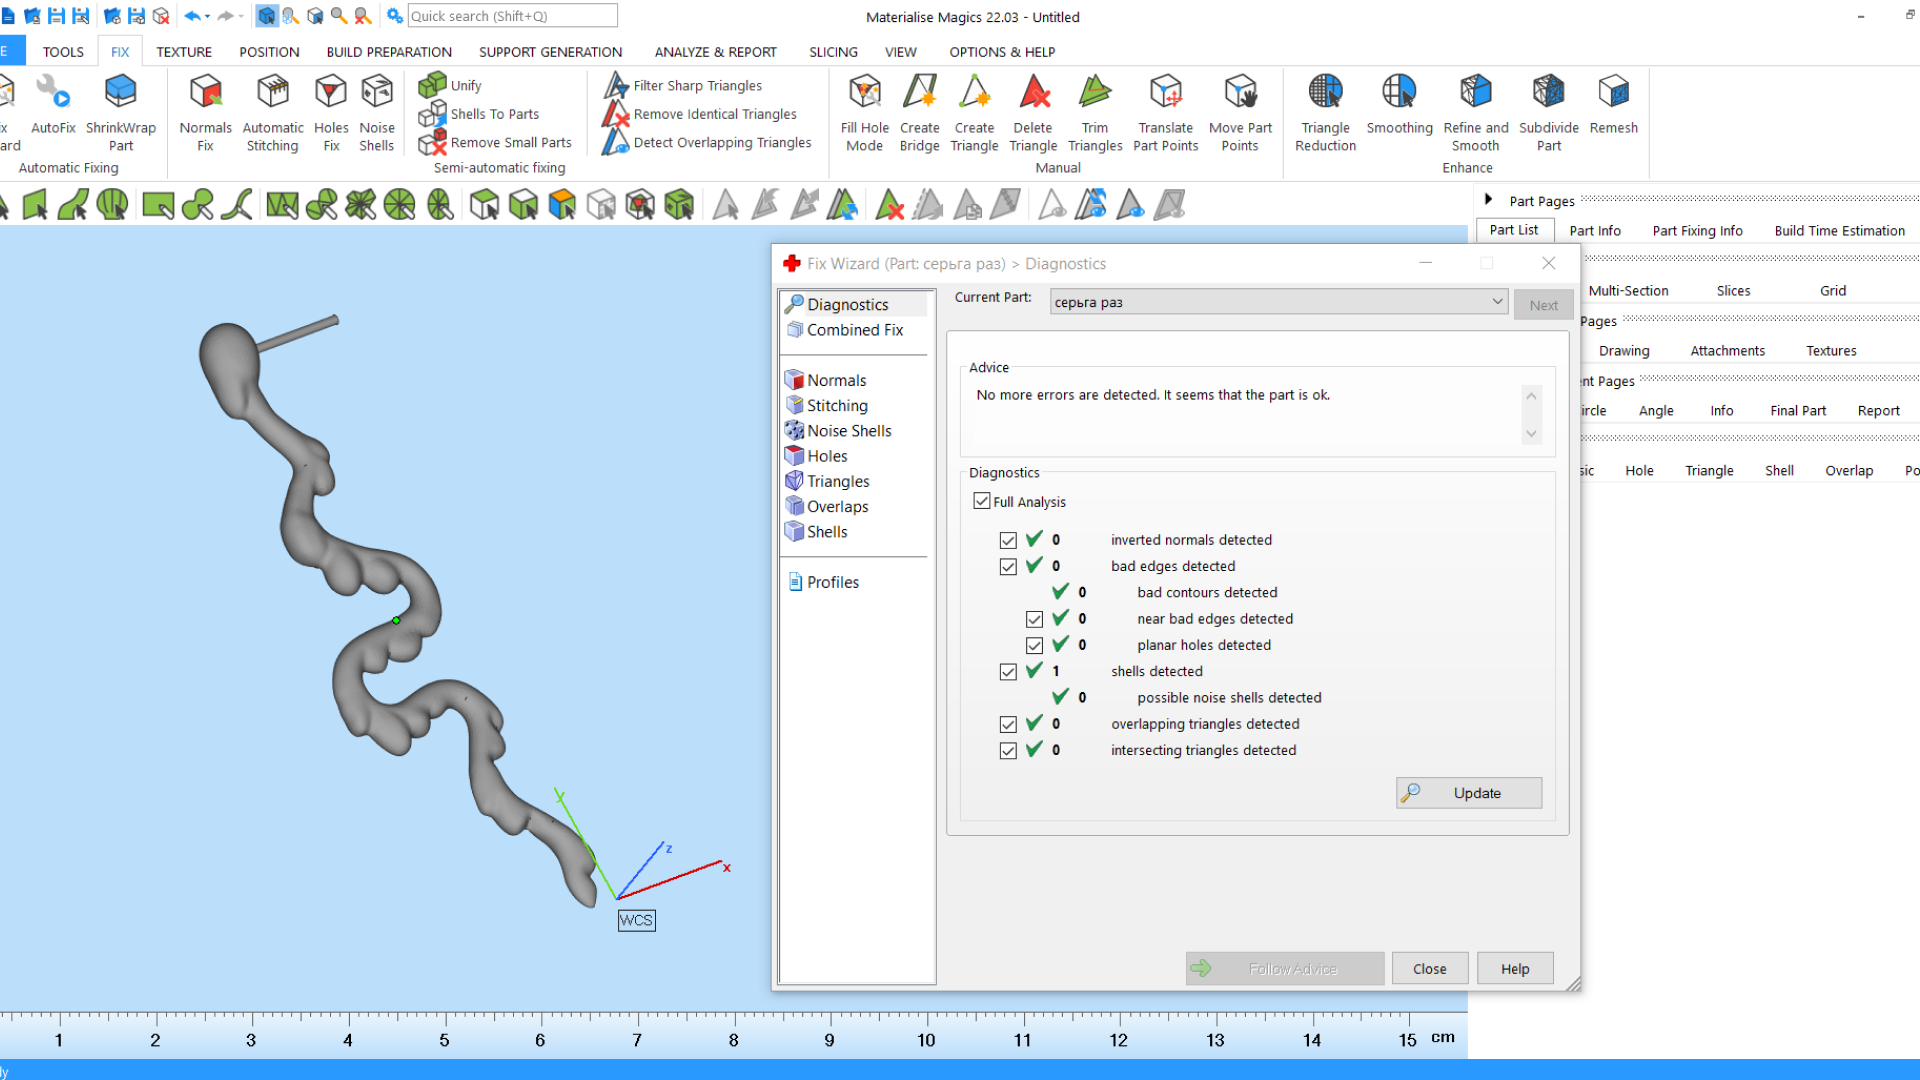Start Automatic Stitching
This screenshot has height=1080, width=1920.
pyautogui.click(x=272, y=112)
